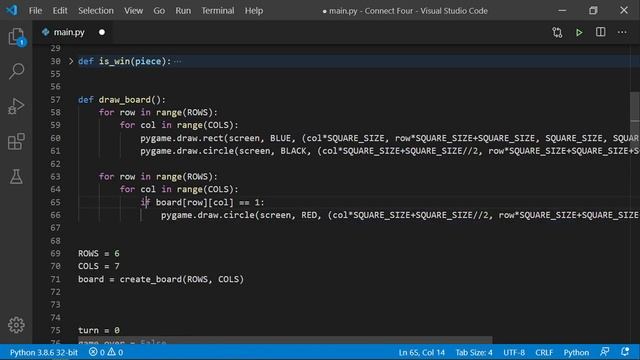Split the editor to the right
Screen dimensions: 640x360
pyautogui.click(x=600, y=32)
